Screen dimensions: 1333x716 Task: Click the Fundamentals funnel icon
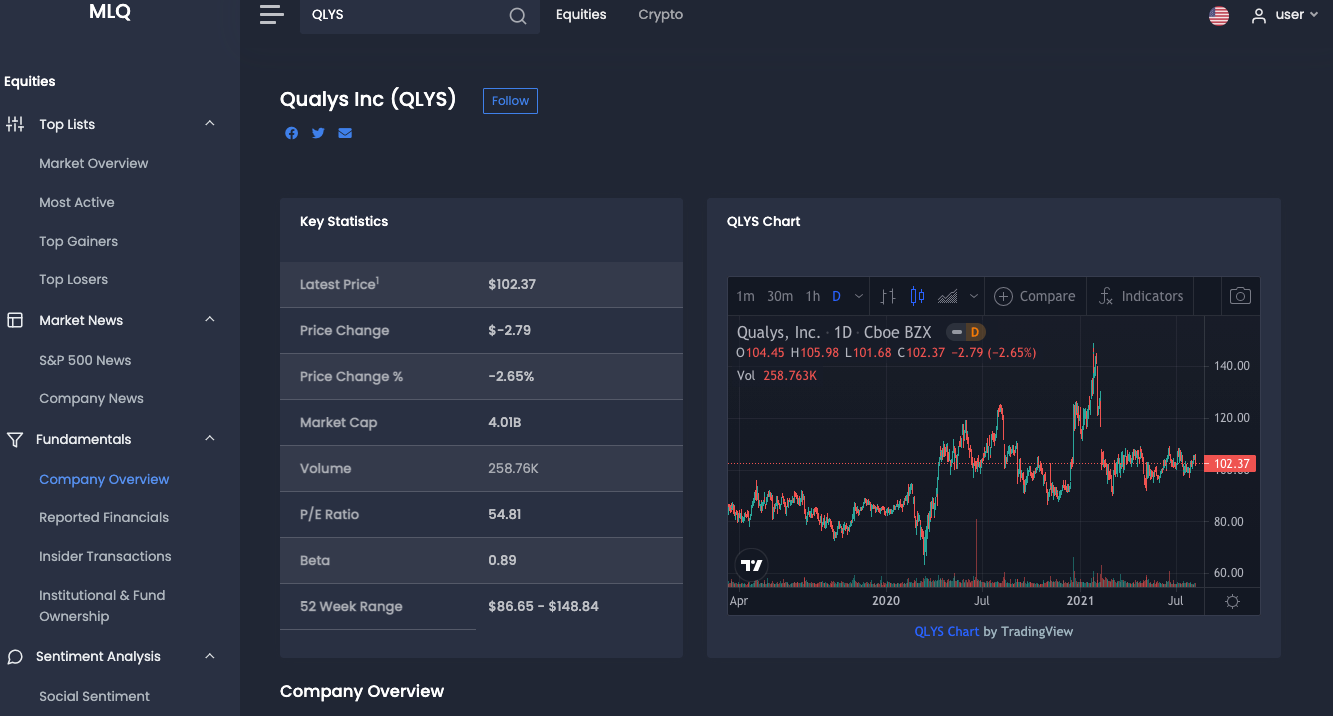tap(15, 439)
